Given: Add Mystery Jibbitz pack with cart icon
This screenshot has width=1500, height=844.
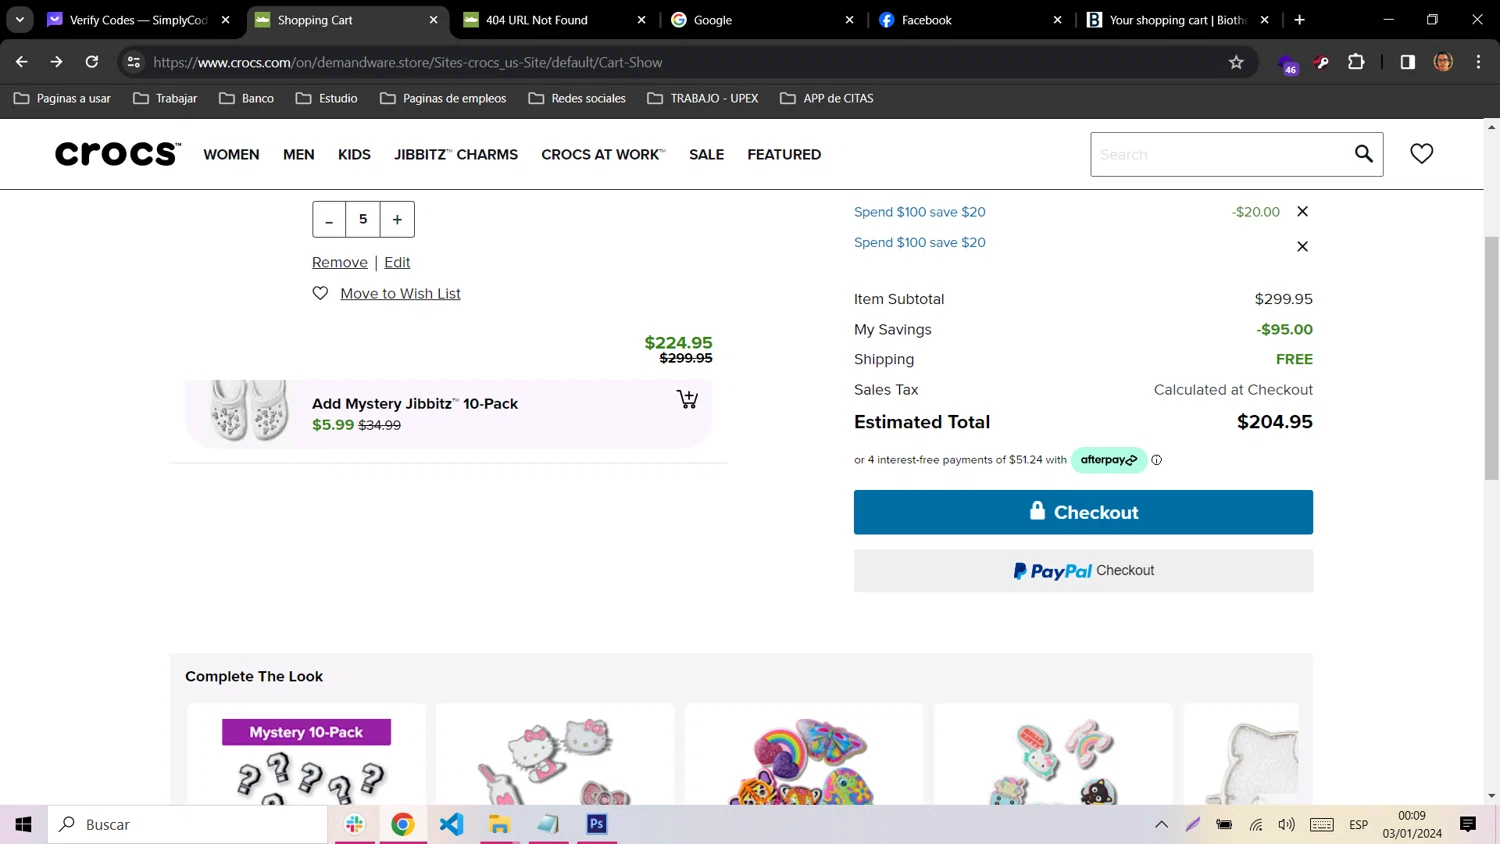Looking at the screenshot, I should click(x=687, y=399).
